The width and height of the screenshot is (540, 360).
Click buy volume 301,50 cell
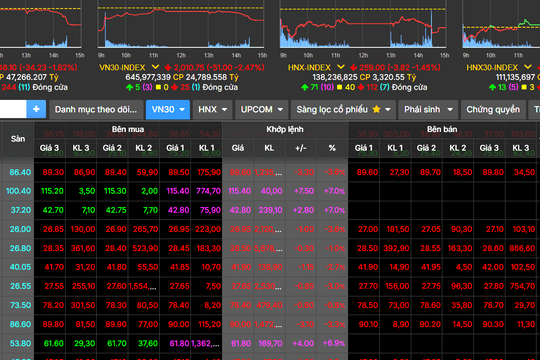pos(83,305)
